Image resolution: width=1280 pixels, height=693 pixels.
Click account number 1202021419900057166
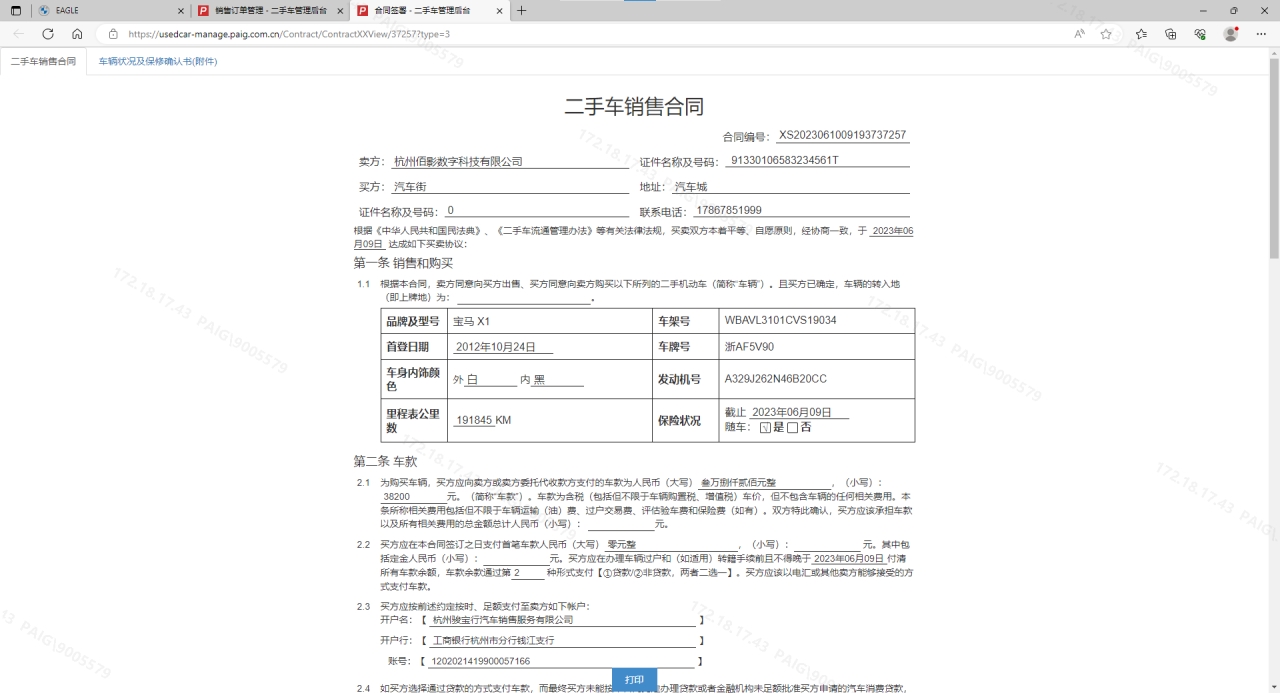tap(481, 661)
